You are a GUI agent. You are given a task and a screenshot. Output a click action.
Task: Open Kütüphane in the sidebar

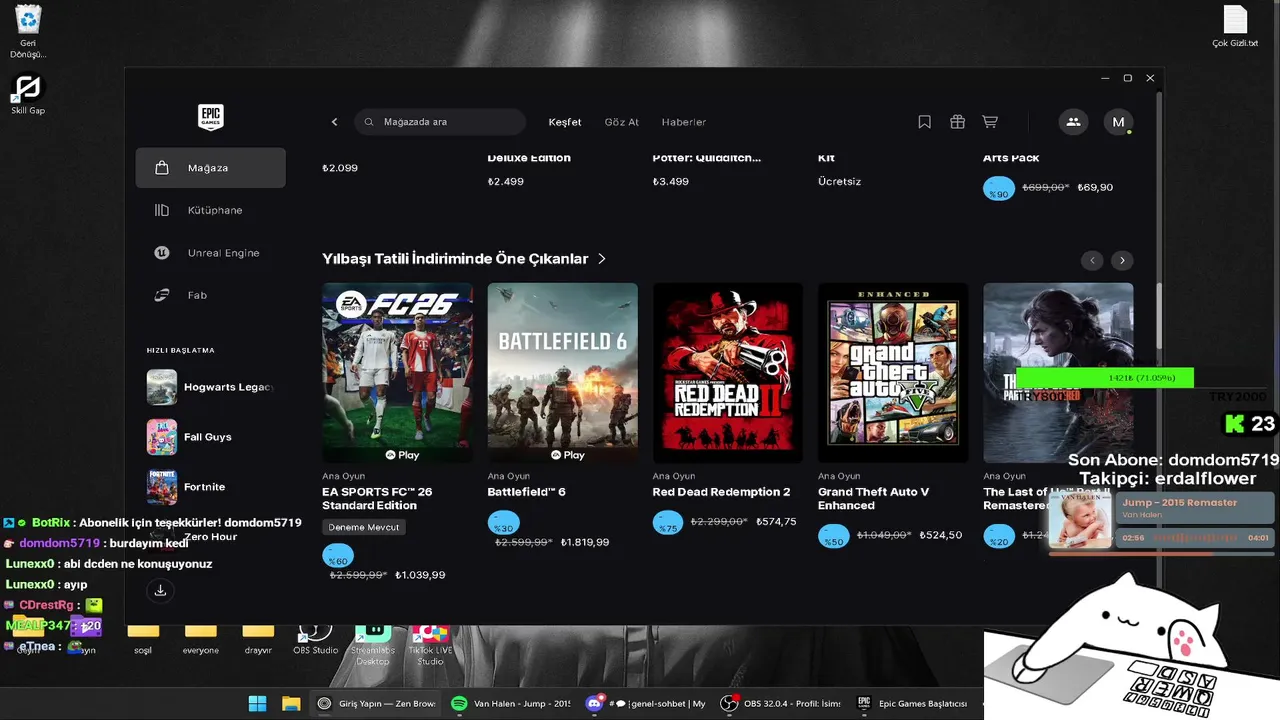tap(211, 210)
